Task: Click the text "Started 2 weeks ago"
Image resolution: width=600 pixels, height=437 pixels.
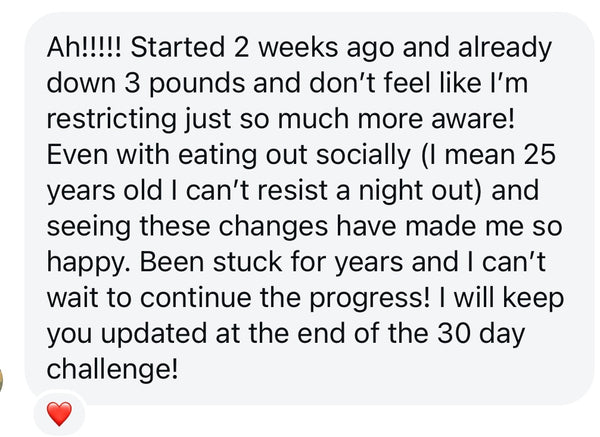Action: 244,47
